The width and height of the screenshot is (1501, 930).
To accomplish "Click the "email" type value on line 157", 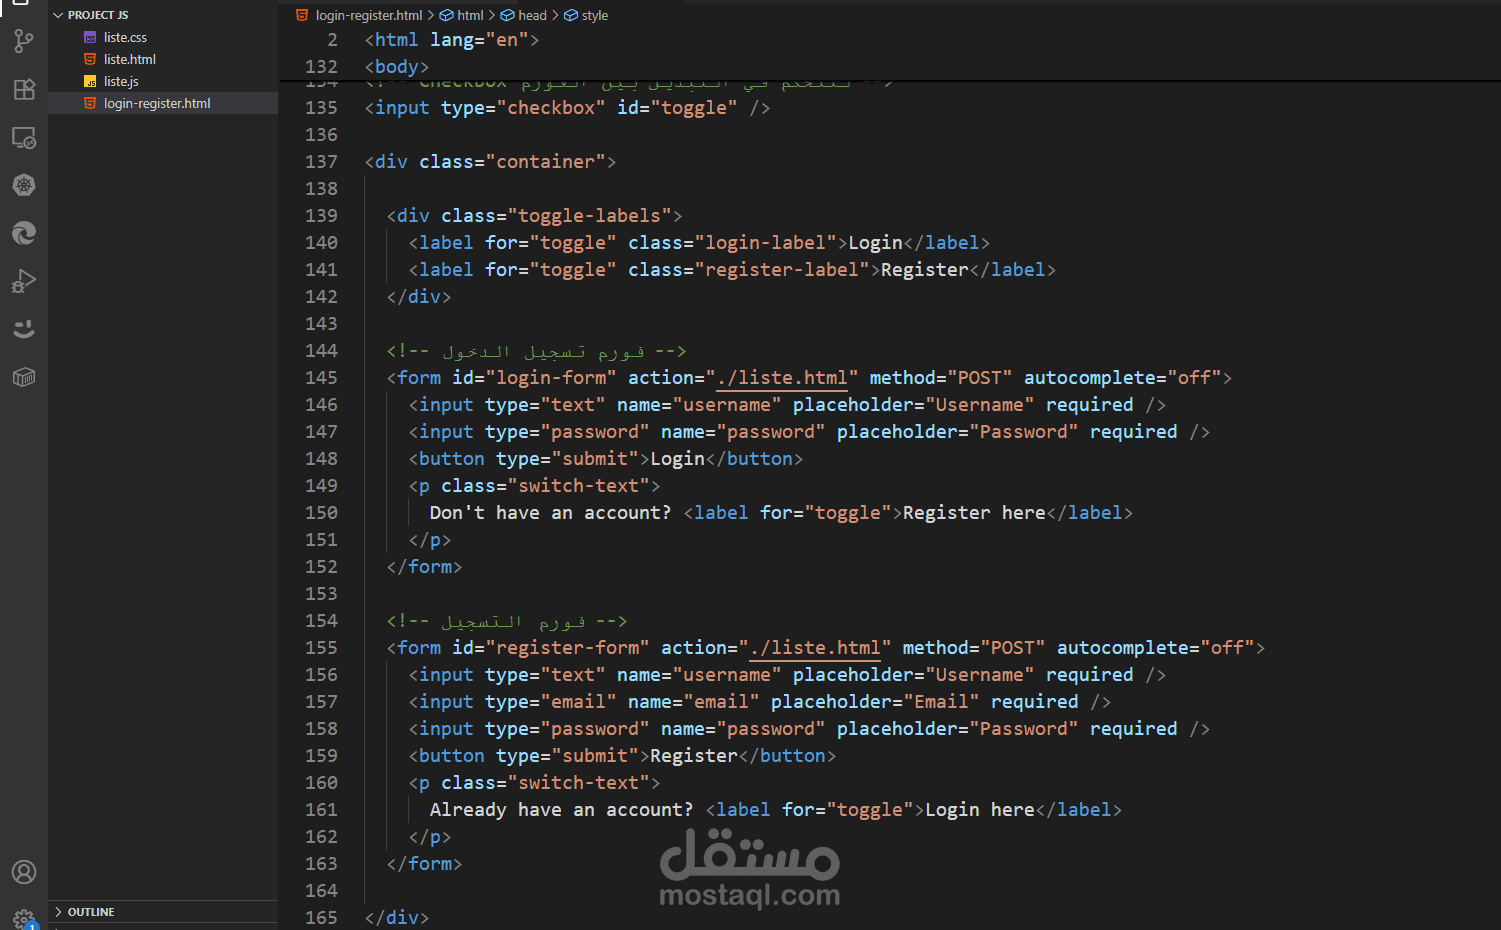I will pyautogui.click(x=579, y=702).
